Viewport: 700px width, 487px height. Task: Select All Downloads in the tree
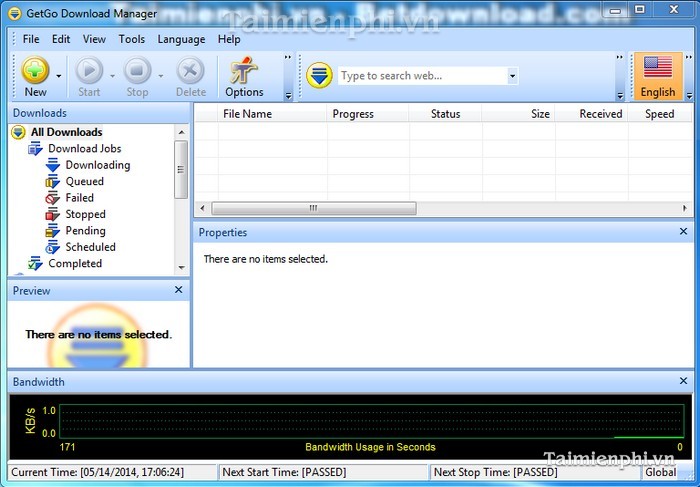click(x=67, y=132)
